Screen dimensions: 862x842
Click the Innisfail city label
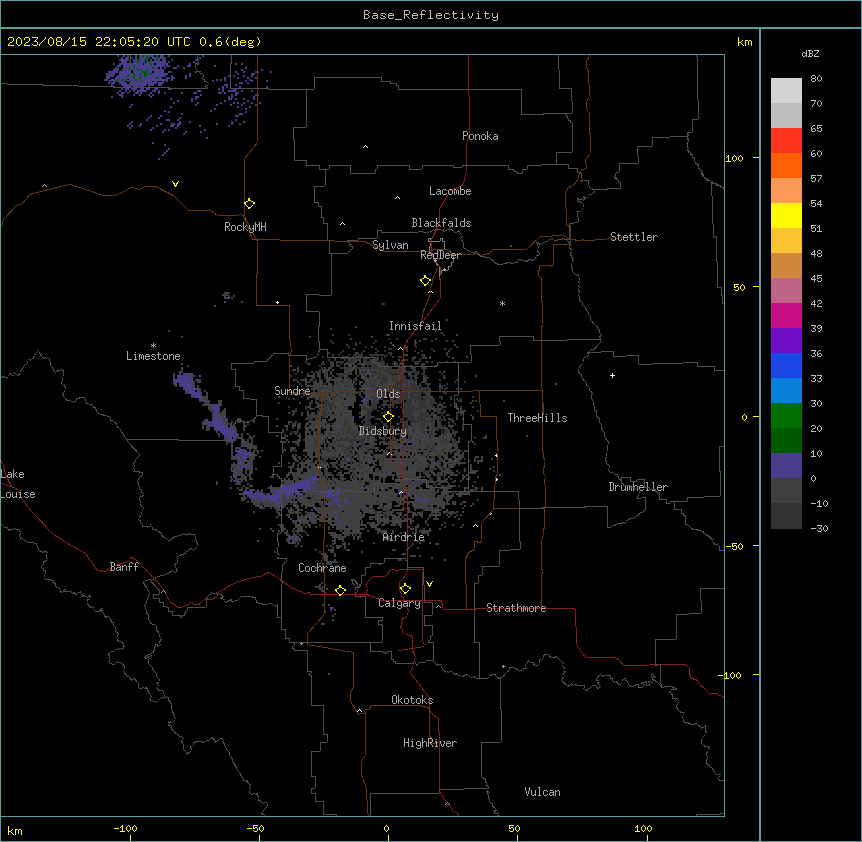click(x=415, y=326)
